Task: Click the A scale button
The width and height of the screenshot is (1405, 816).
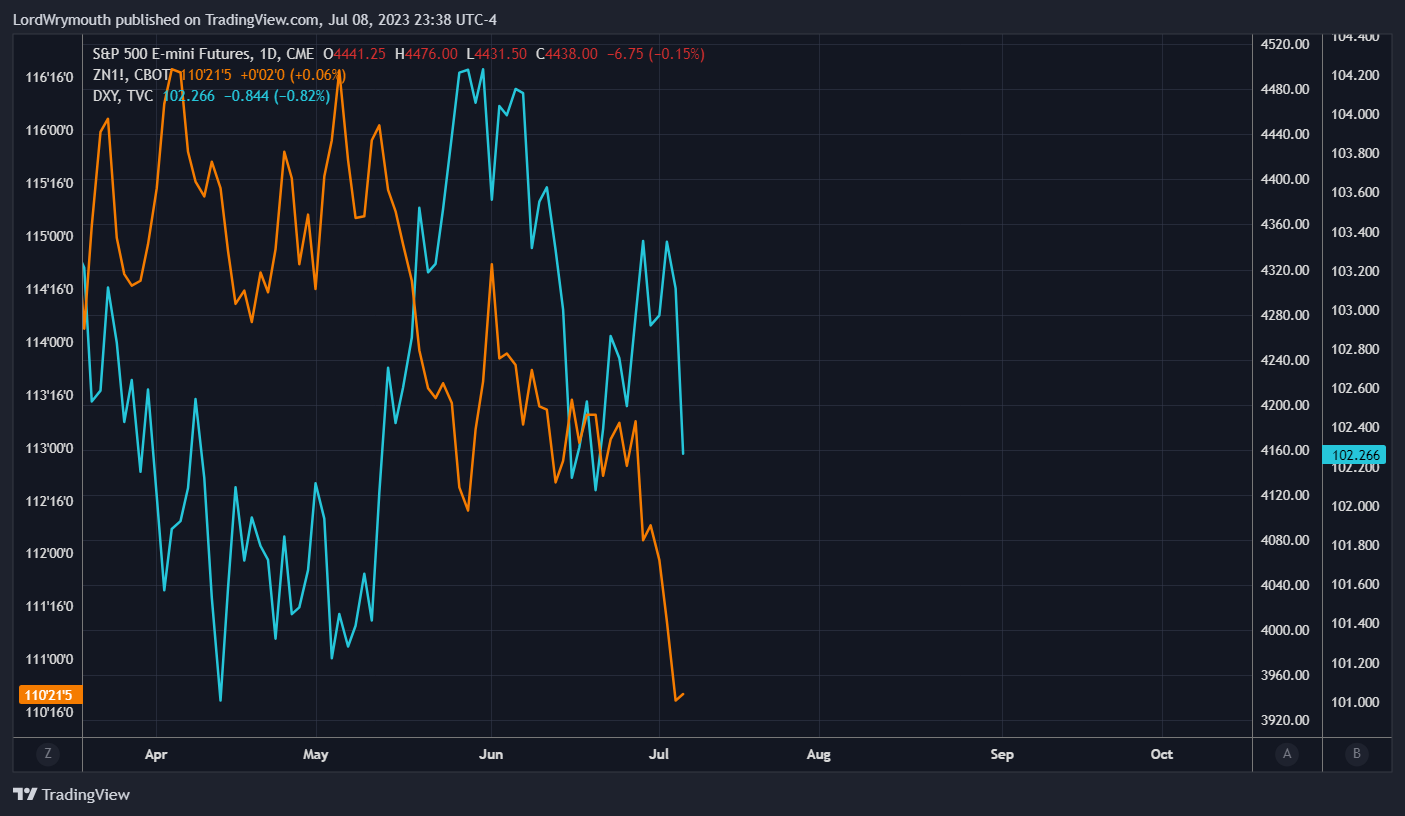Action: tap(1287, 754)
